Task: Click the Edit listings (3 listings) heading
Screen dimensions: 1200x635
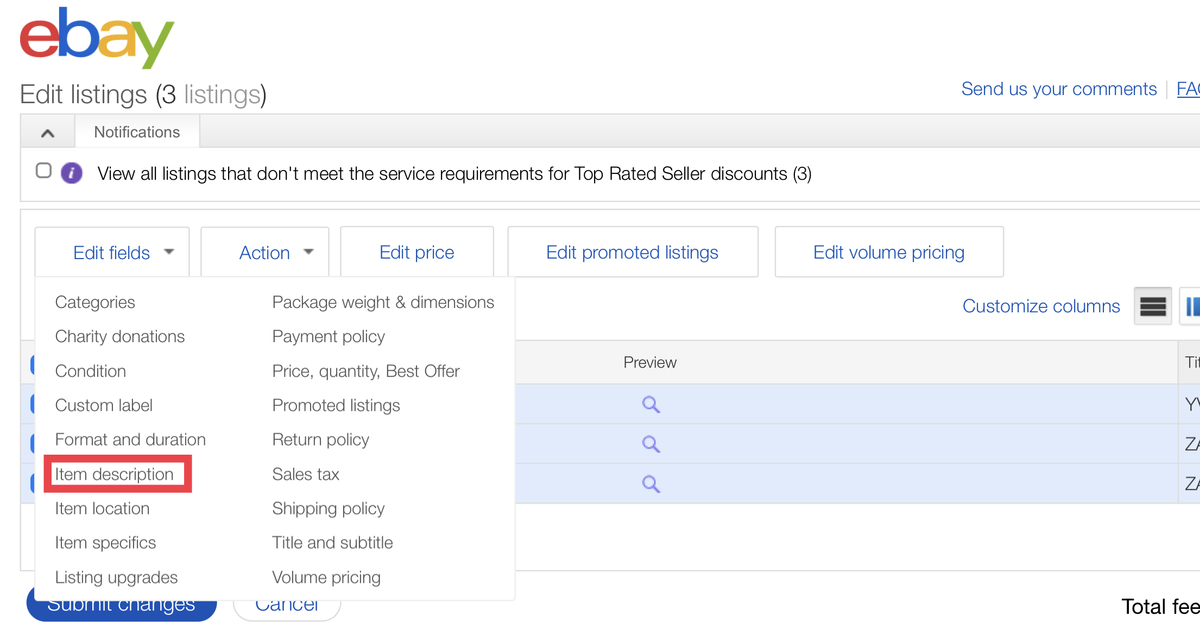Action: (x=143, y=95)
